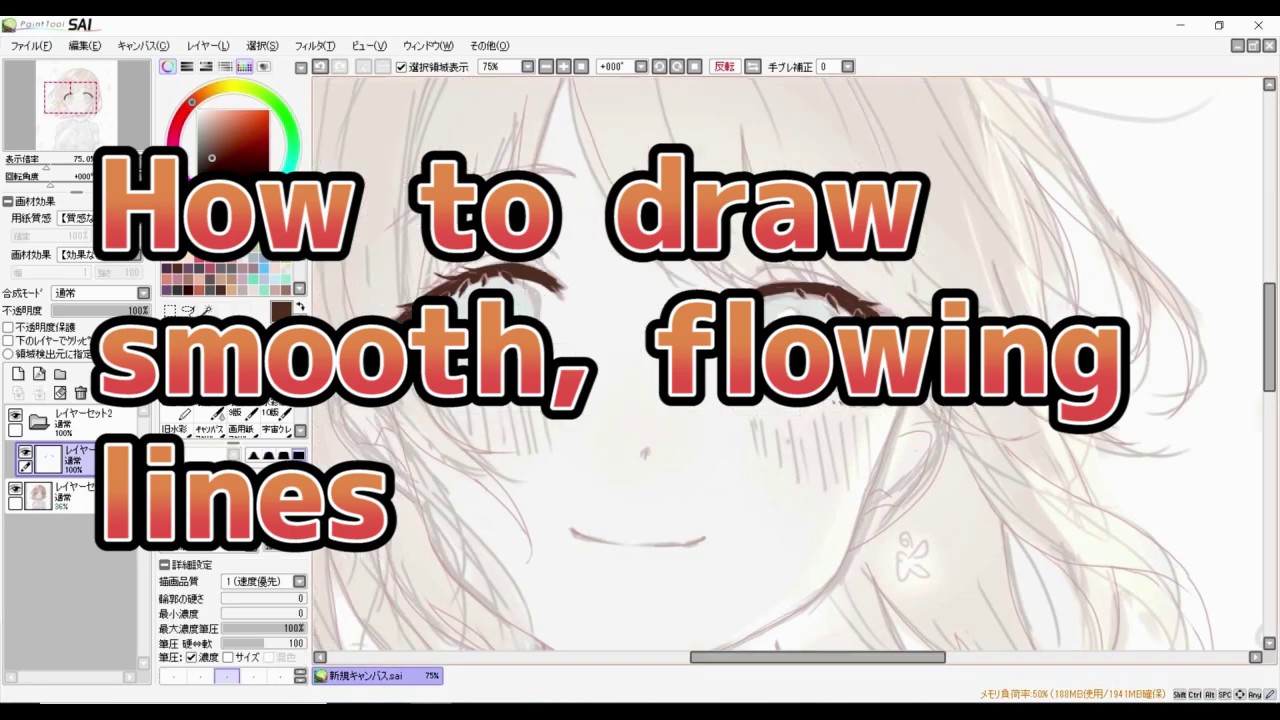Collapse the 画材効果 section
The image size is (1280, 720).
tap(8, 201)
